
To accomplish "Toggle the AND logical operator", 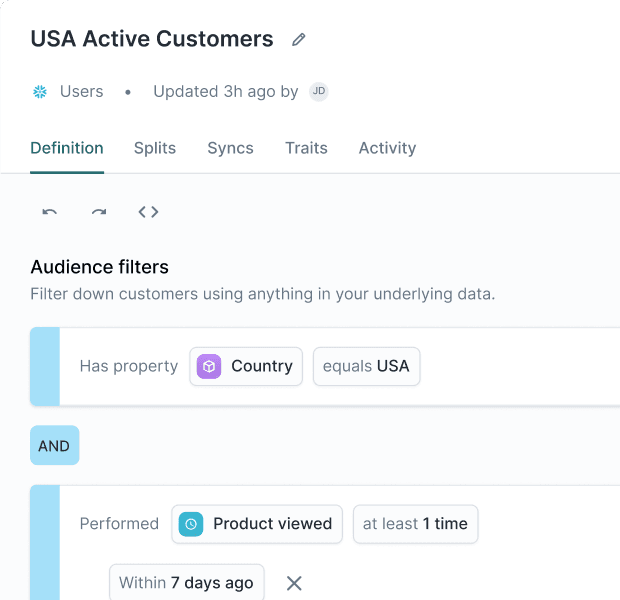I will [x=54, y=446].
